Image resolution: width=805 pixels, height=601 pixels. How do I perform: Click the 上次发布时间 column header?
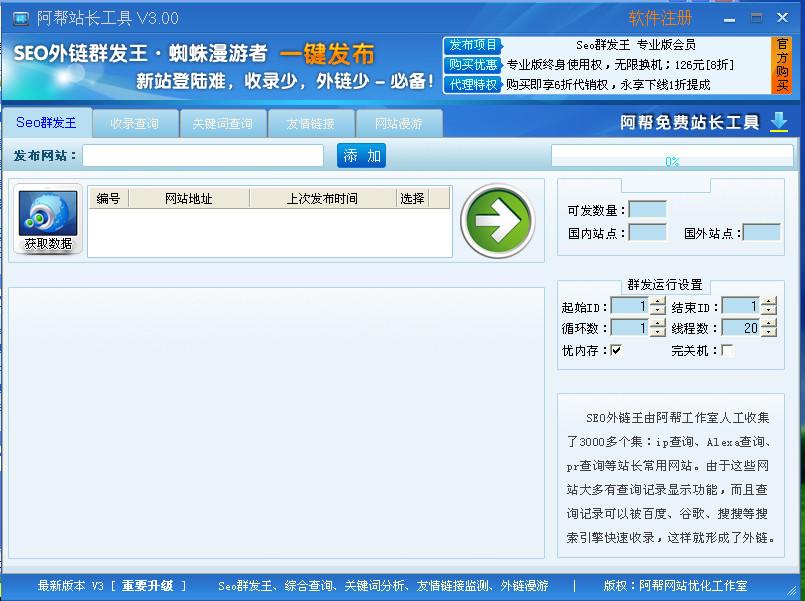pyautogui.click(x=321, y=198)
